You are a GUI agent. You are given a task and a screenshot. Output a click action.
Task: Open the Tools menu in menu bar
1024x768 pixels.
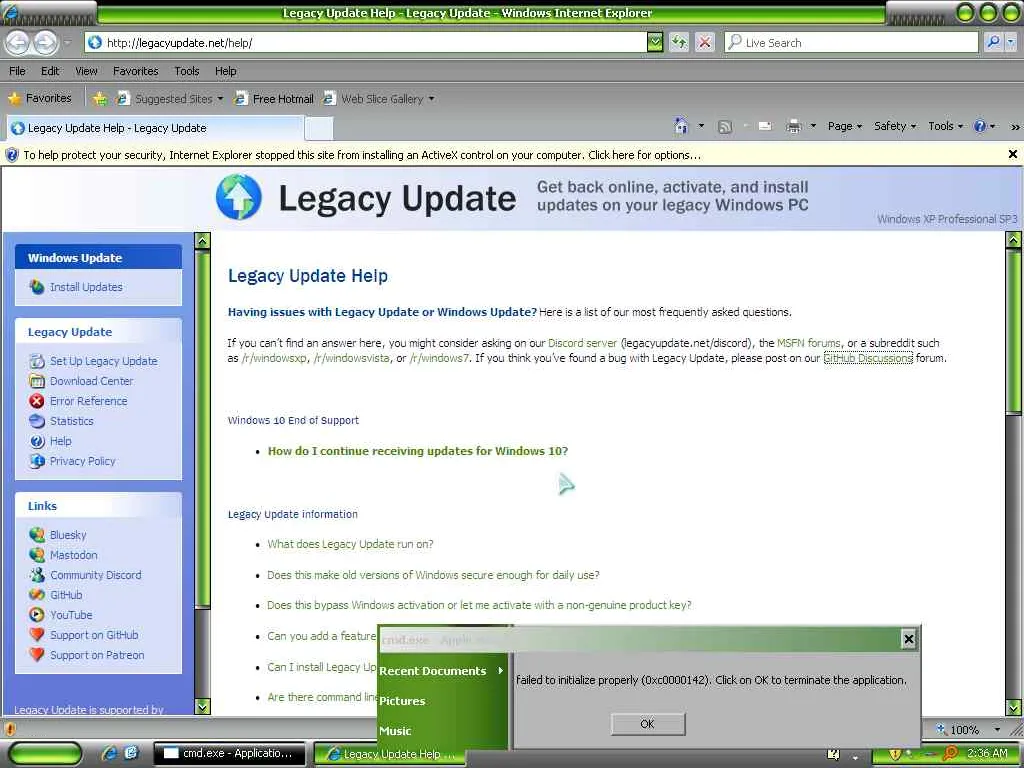click(187, 71)
